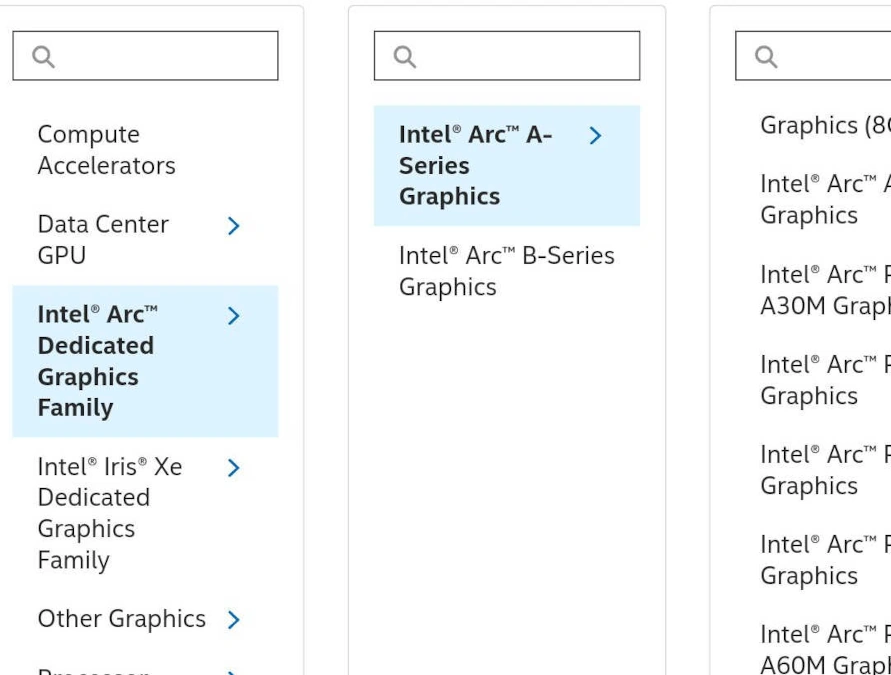Click the arrow next to Intel Arc Dedicated Graphics Family
Image resolution: width=891 pixels, height=675 pixels.
coord(234,316)
